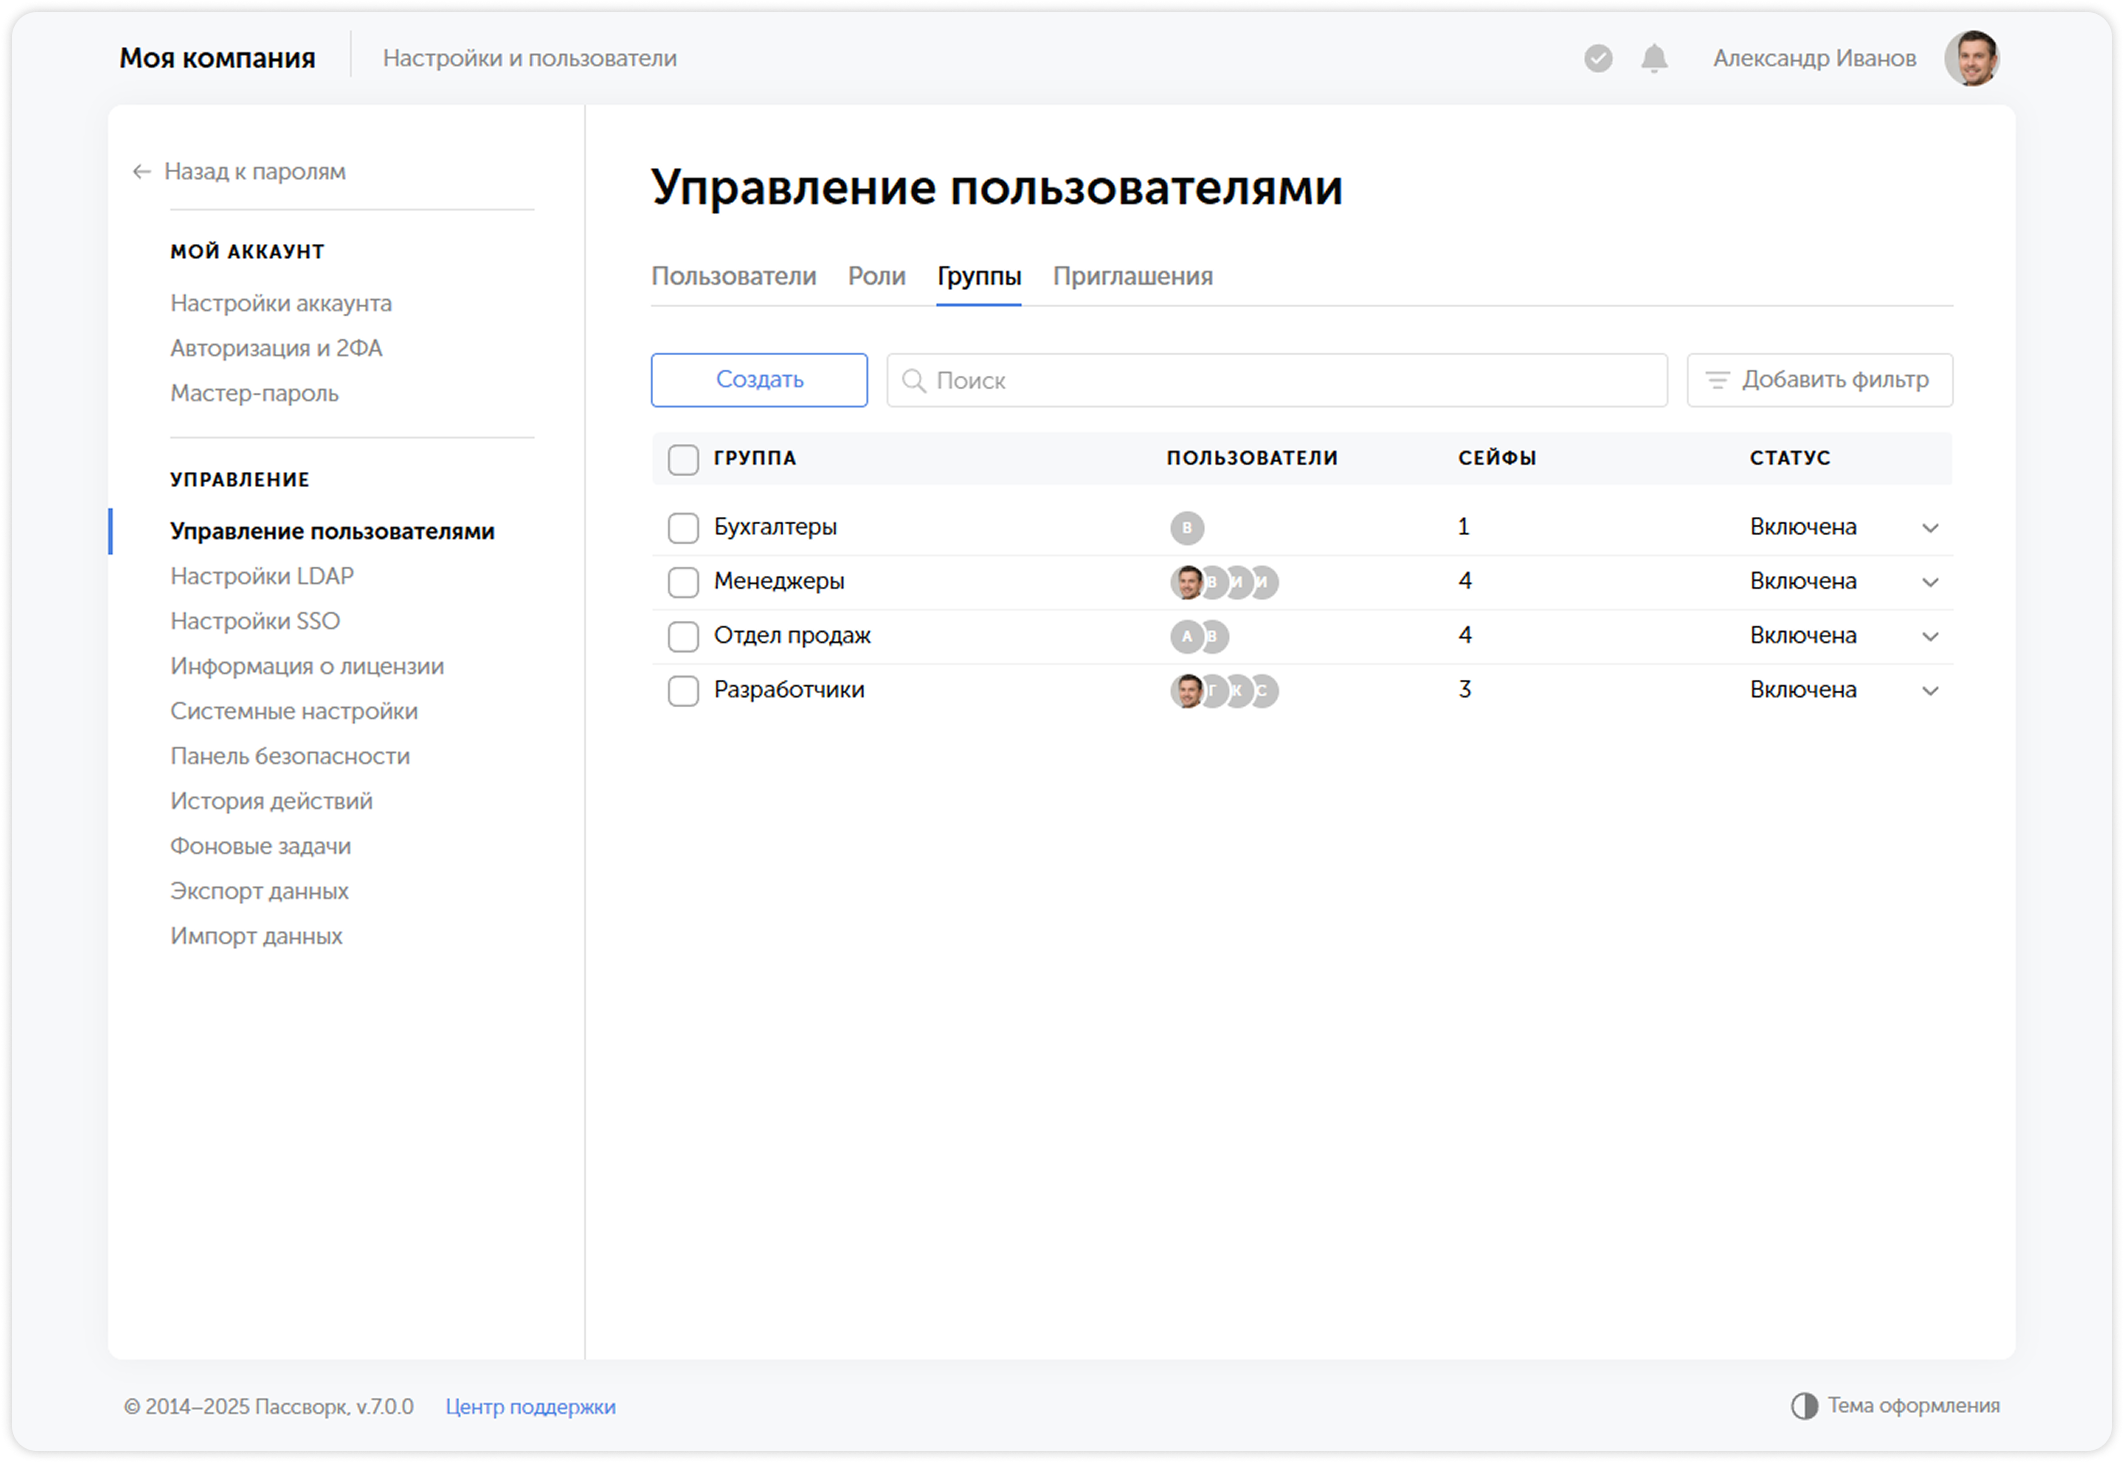Select the header checkbox to select all groups
This screenshot has height=1463, width=2124.
683,458
